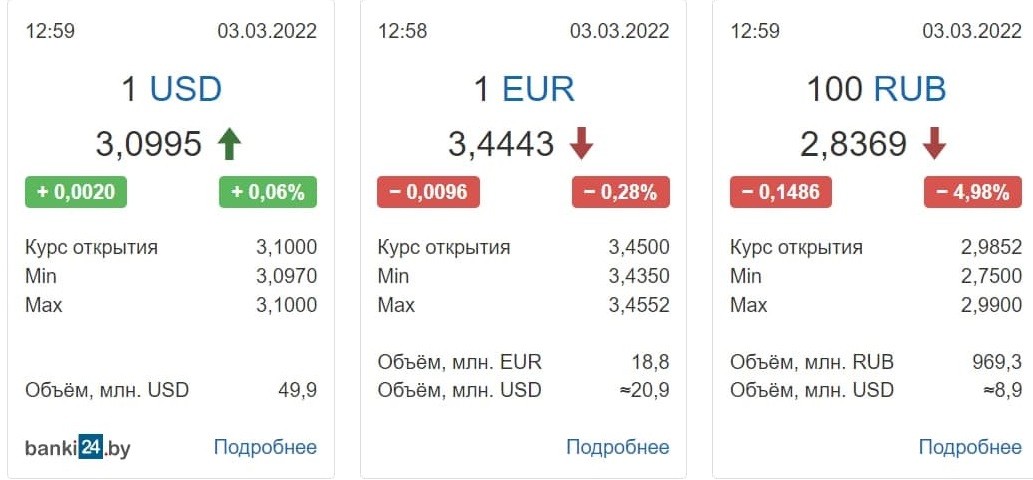Click the red down arrow beside RUB rate
The height and width of the screenshot is (480, 1033).
(934, 144)
